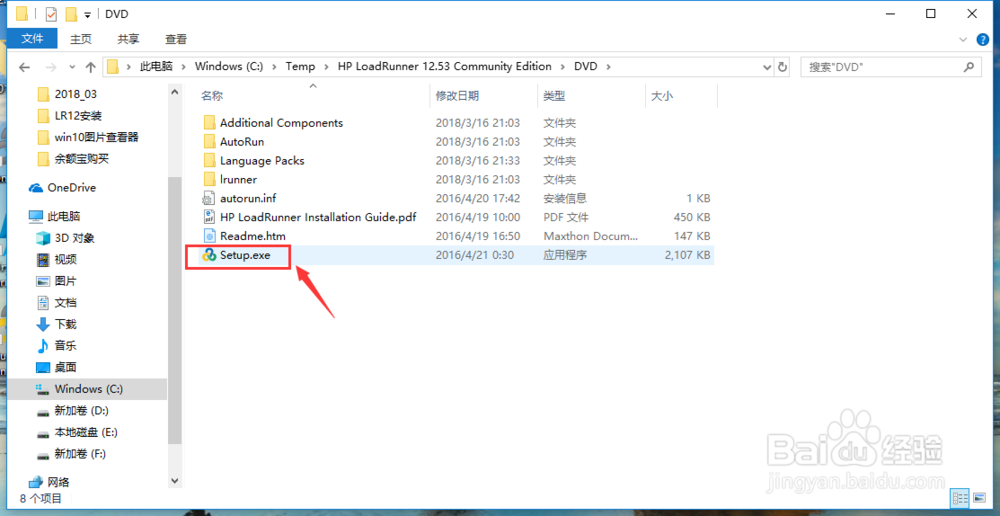1000x516 pixels.
Task: Sort by 修改日期 column header
Action: point(457,96)
